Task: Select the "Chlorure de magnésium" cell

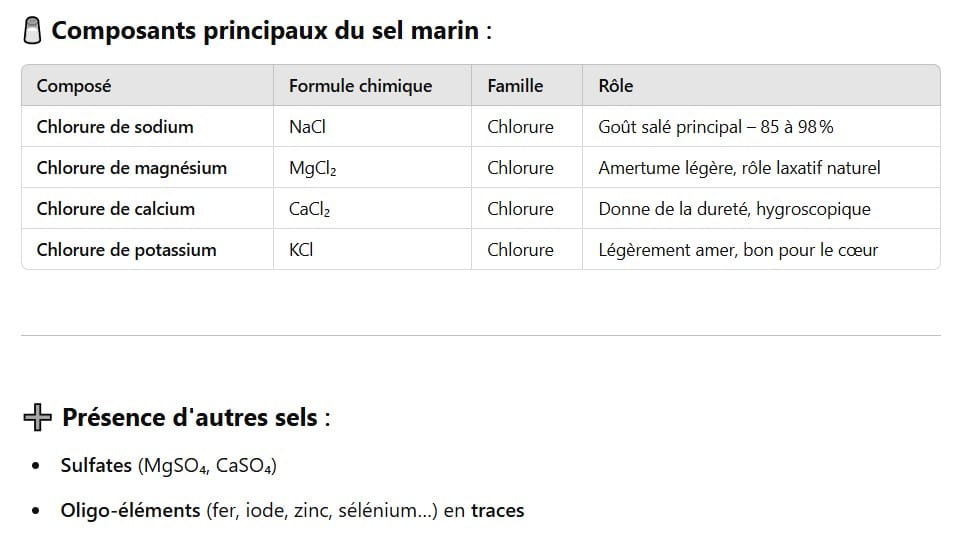Action: pyautogui.click(x=131, y=168)
